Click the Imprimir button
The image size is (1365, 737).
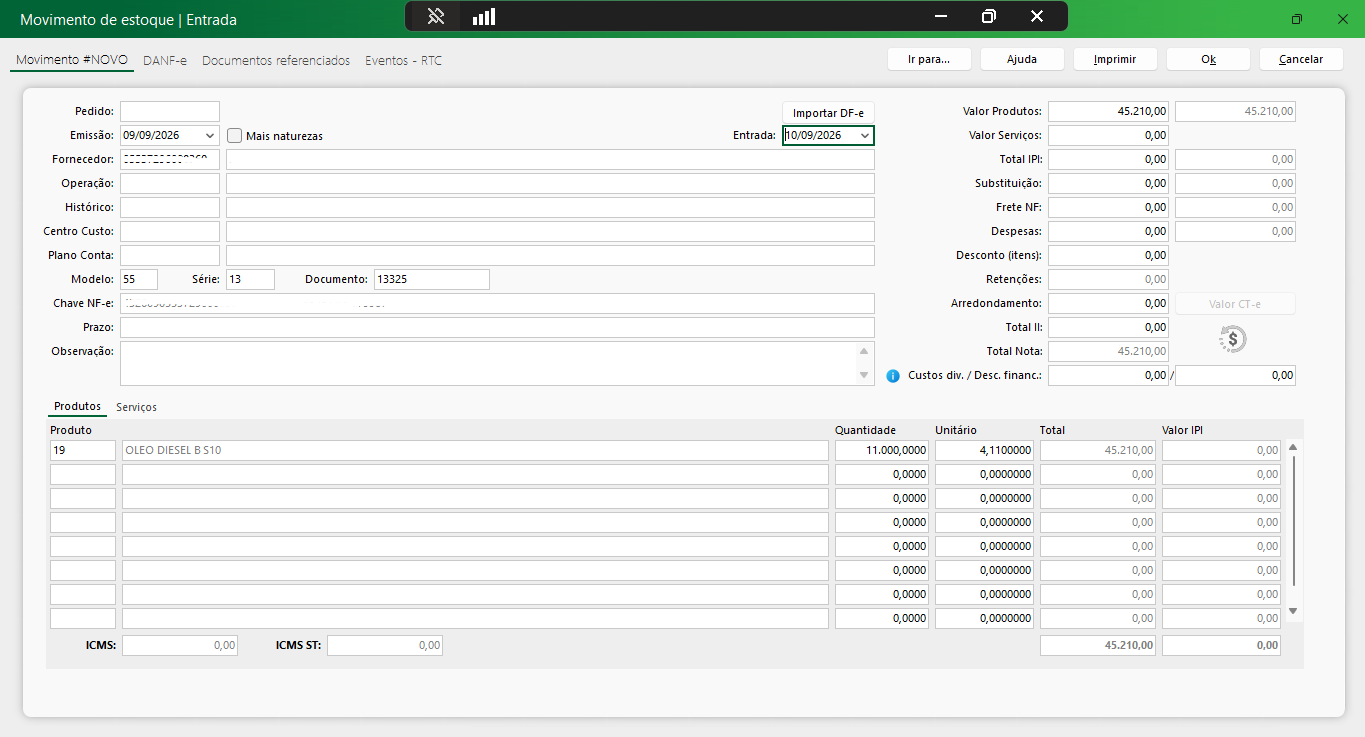click(1115, 59)
